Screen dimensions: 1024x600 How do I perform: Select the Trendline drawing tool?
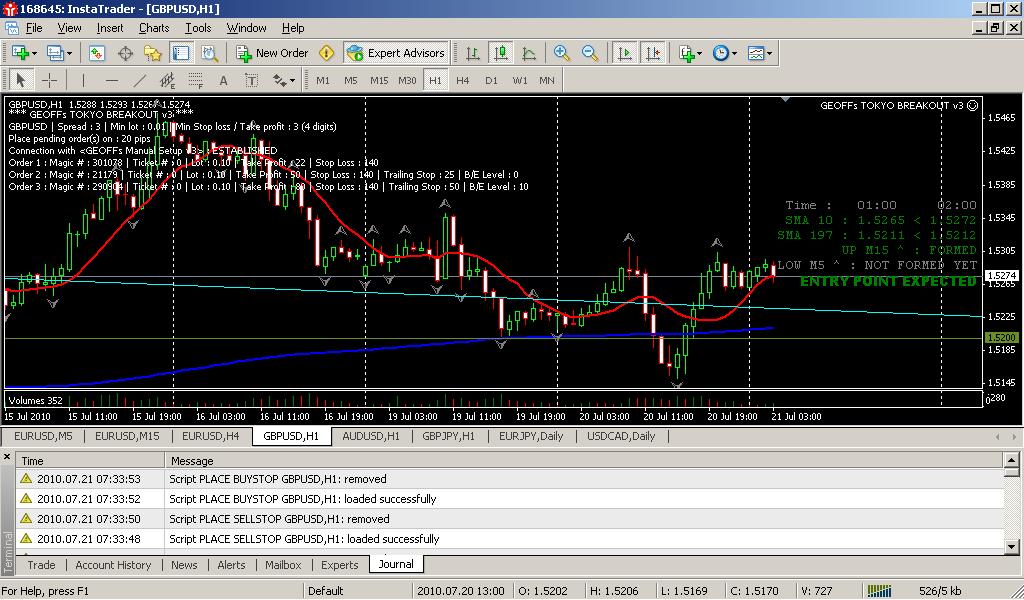click(140, 80)
